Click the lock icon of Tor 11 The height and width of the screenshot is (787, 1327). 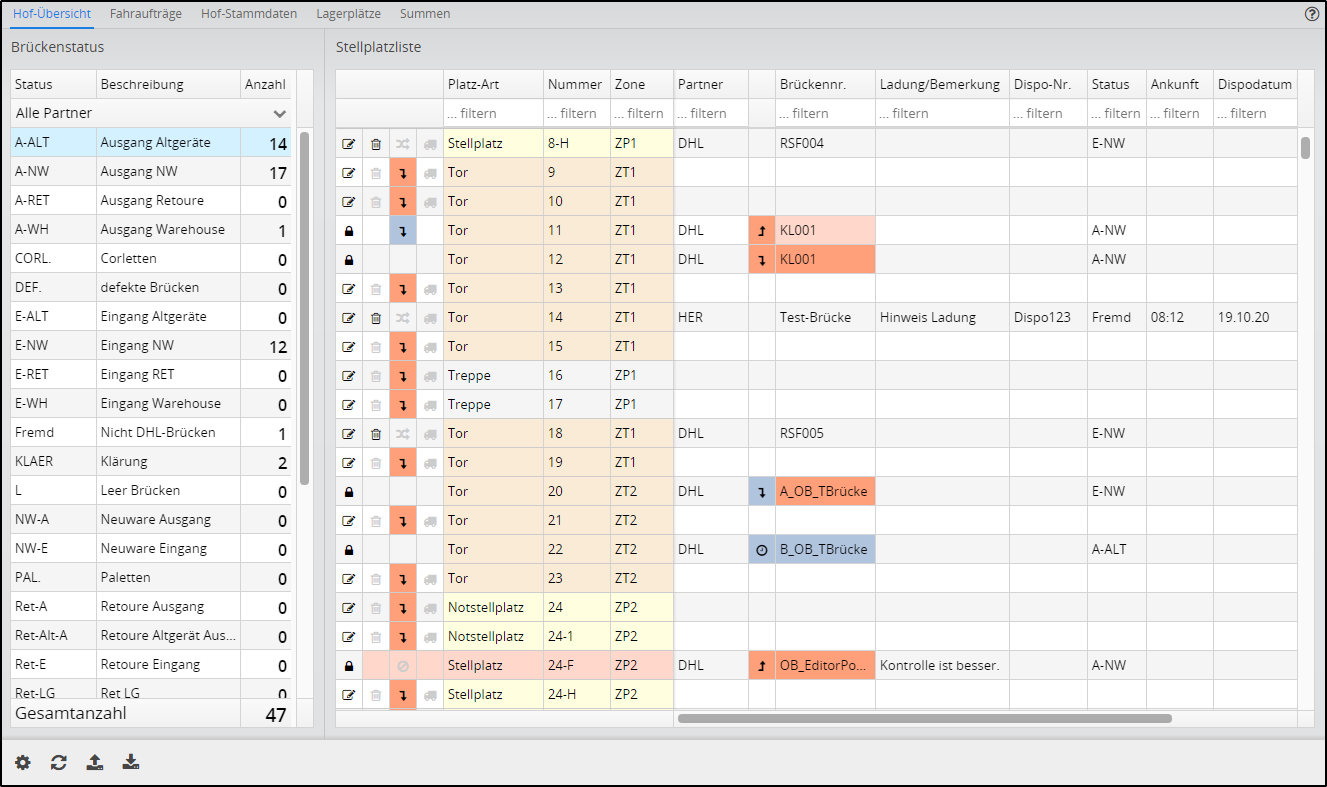click(x=349, y=231)
